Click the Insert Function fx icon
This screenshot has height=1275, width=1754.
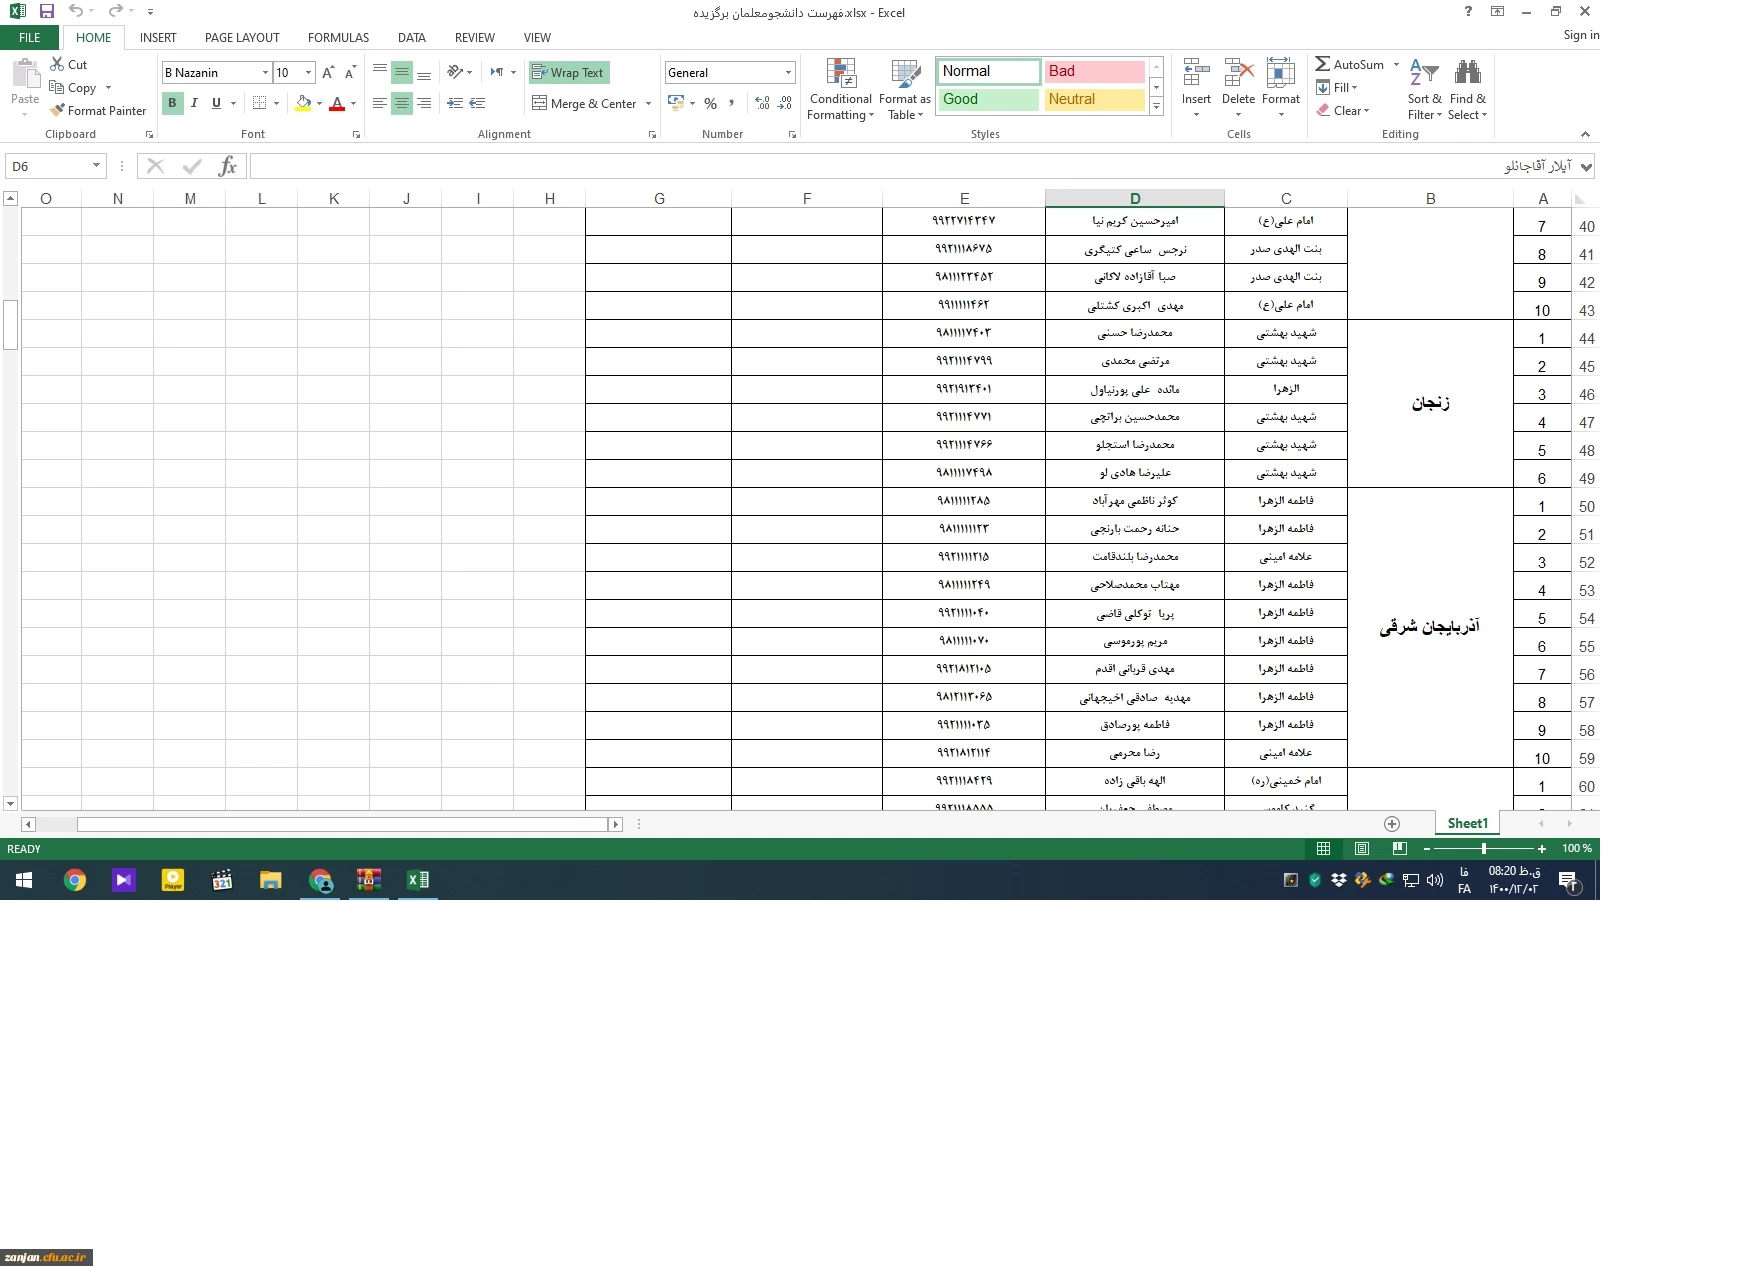[x=227, y=166]
